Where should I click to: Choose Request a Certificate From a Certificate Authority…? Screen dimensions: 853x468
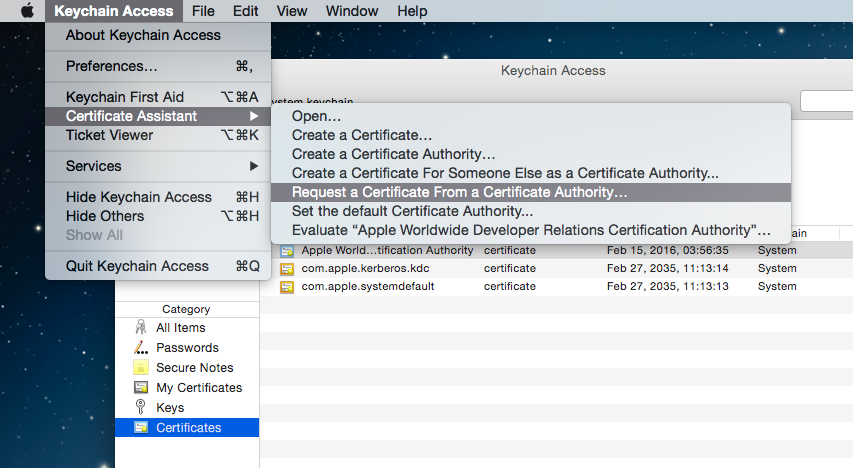point(530,192)
